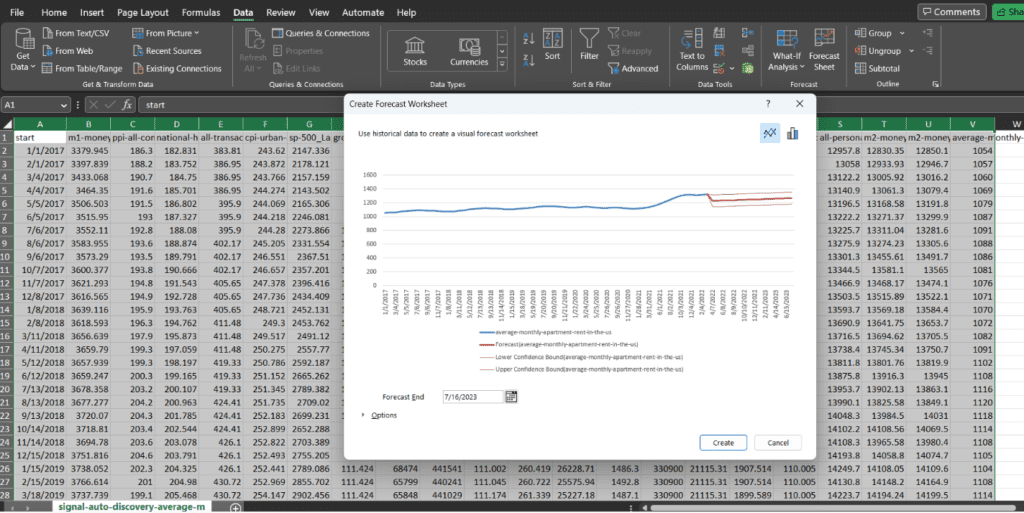Open the Comments pane

click(x=950, y=12)
